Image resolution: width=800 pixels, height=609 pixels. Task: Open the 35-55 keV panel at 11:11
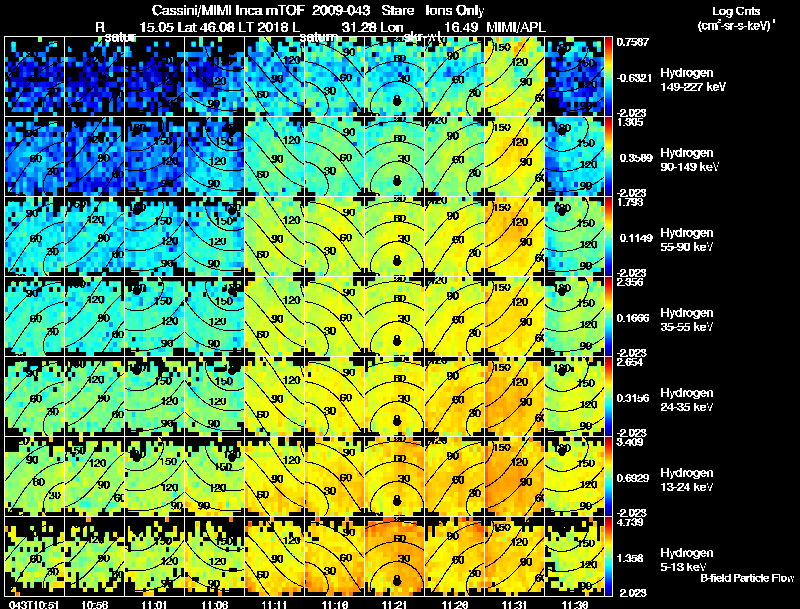[x=274, y=316]
